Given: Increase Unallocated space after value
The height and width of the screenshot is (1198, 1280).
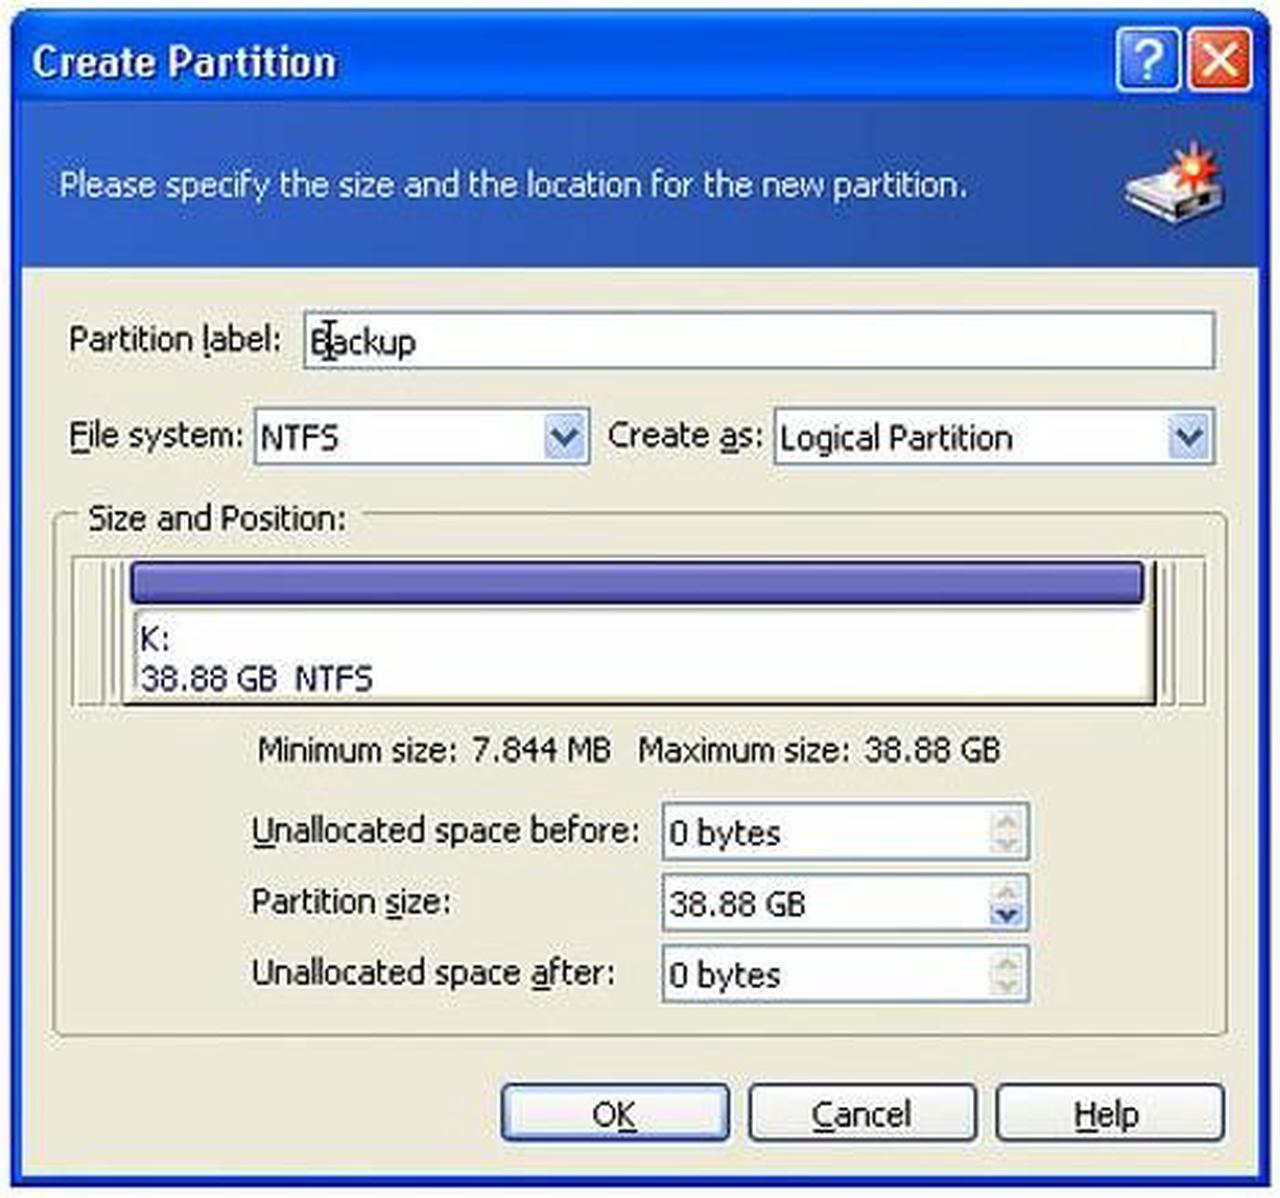Looking at the screenshot, I should pyautogui.click(x=1007, y=961).
